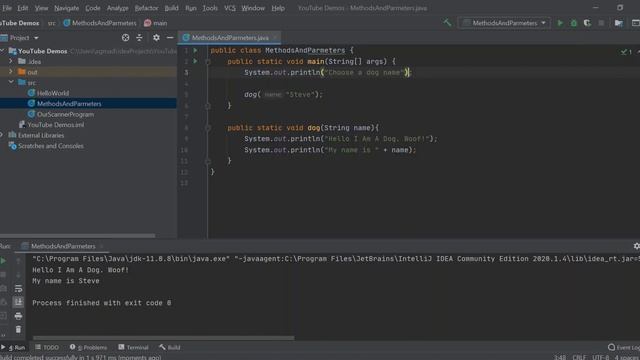Image resolution: width=640 pixels, height=360 pixels.
Task: Fold the dog method using its gutter marker
Action: click(208, 128)
